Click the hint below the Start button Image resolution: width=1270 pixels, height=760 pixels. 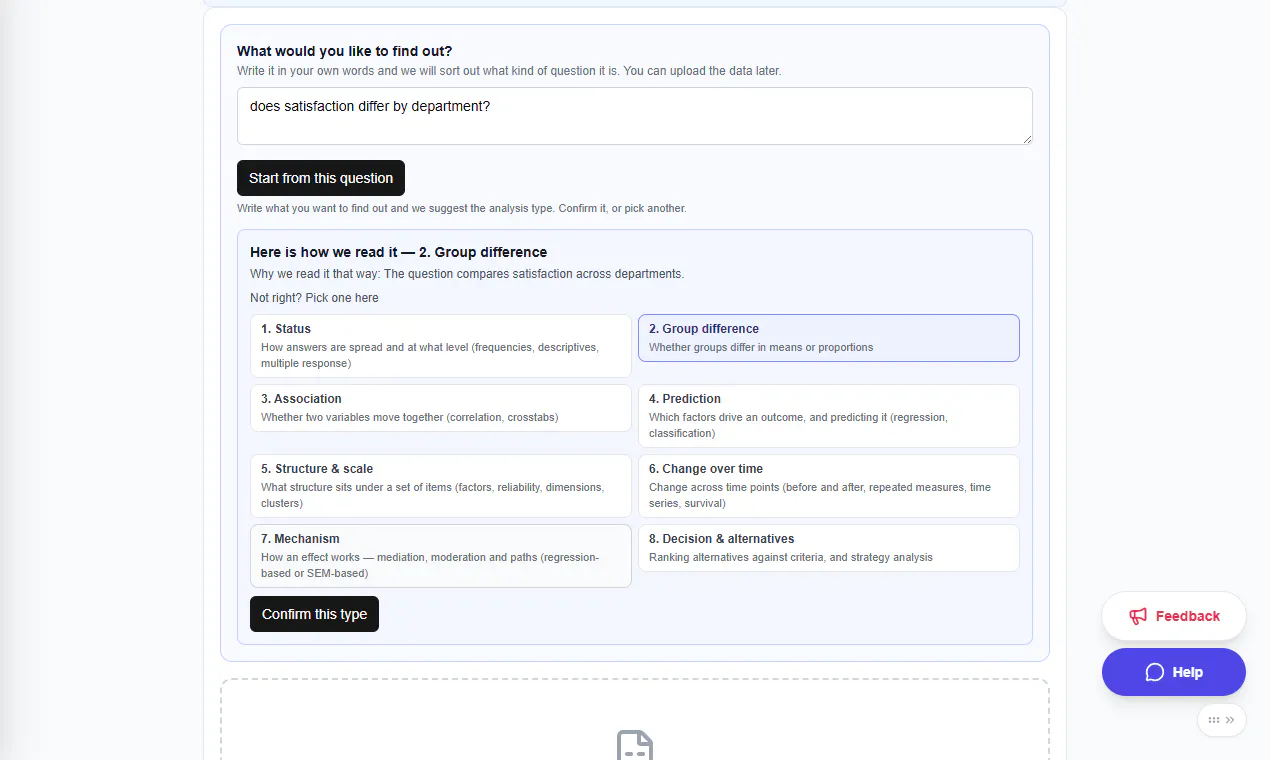[462, 209]
